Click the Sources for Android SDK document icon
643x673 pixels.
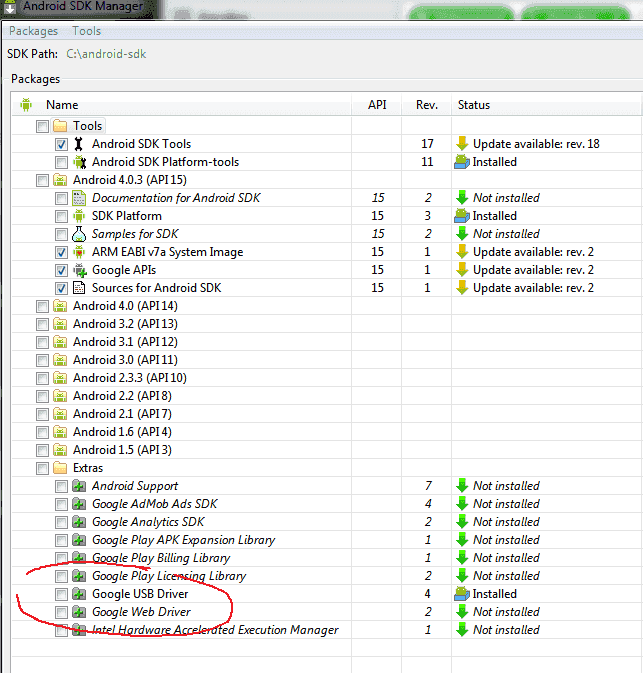tap(79, 288)
